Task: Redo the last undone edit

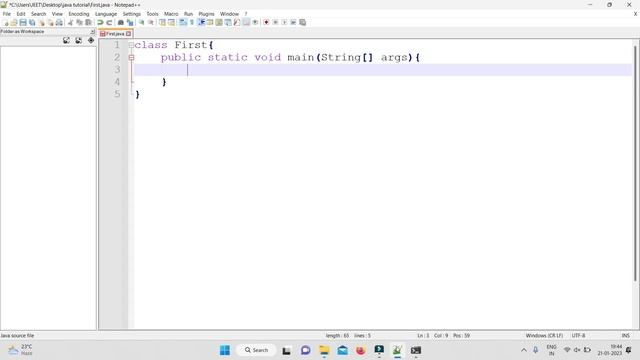Action: coord(109,22)
